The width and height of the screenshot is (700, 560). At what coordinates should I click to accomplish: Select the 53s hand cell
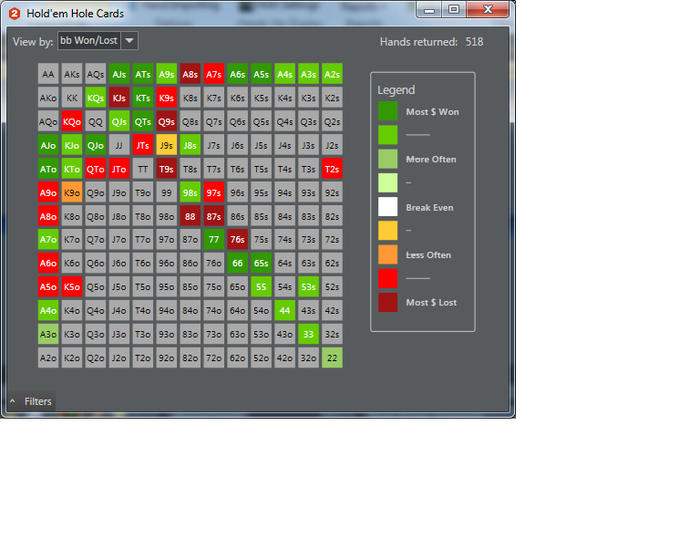(308, 287)
